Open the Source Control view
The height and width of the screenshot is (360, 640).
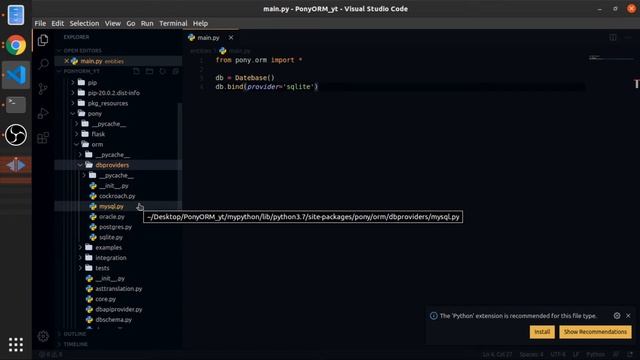[x=43, y=89]
